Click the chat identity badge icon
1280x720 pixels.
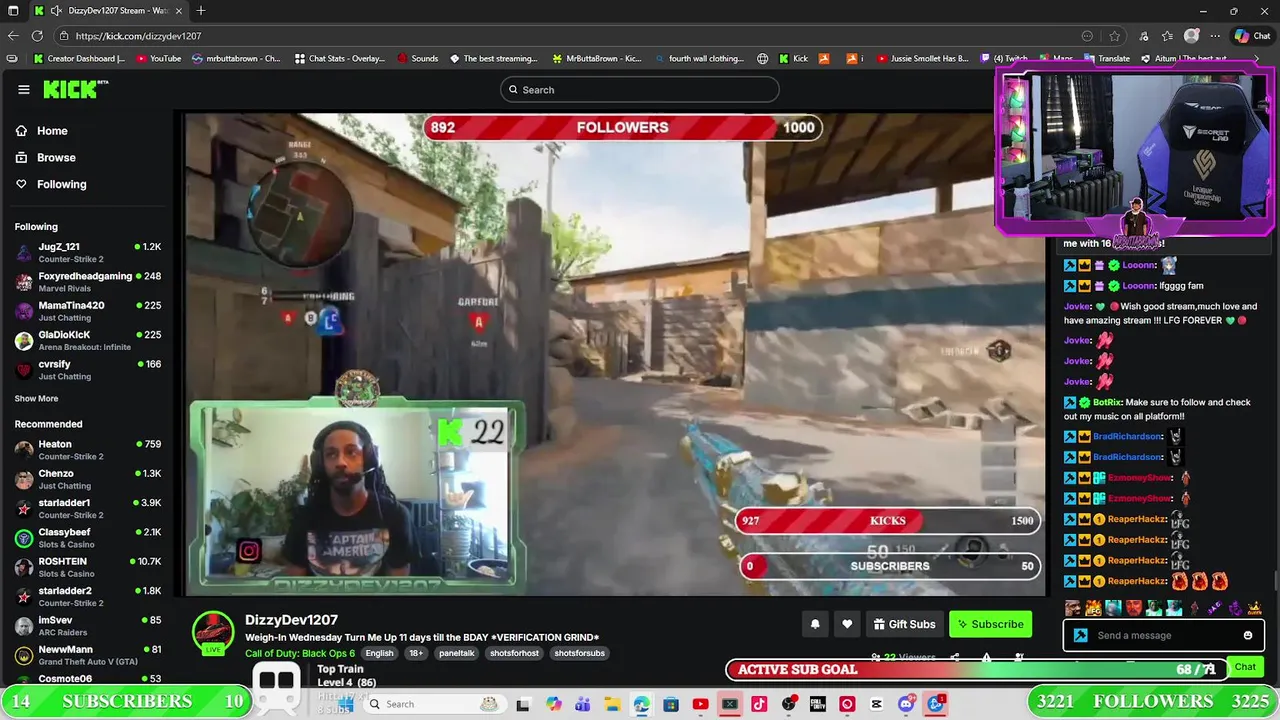click(x=1080, y=636)
